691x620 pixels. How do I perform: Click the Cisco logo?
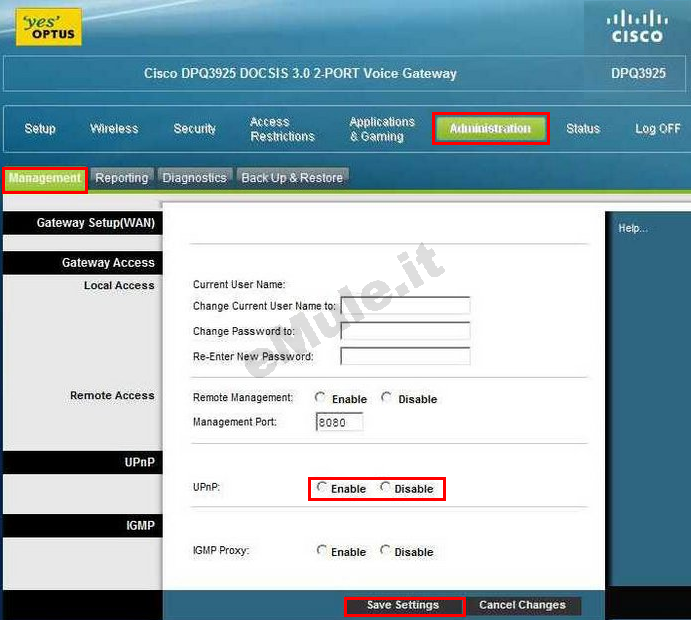[637, 28]
